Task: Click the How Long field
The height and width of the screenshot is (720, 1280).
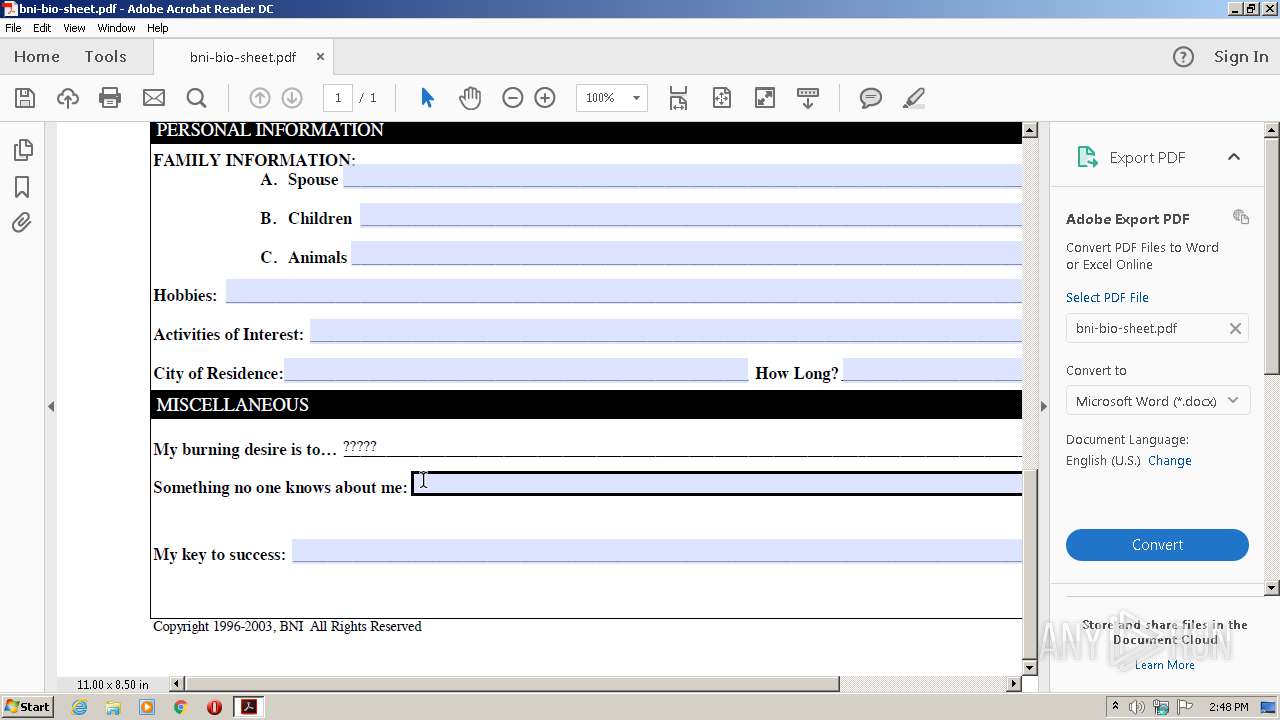Action: [932, 370]
